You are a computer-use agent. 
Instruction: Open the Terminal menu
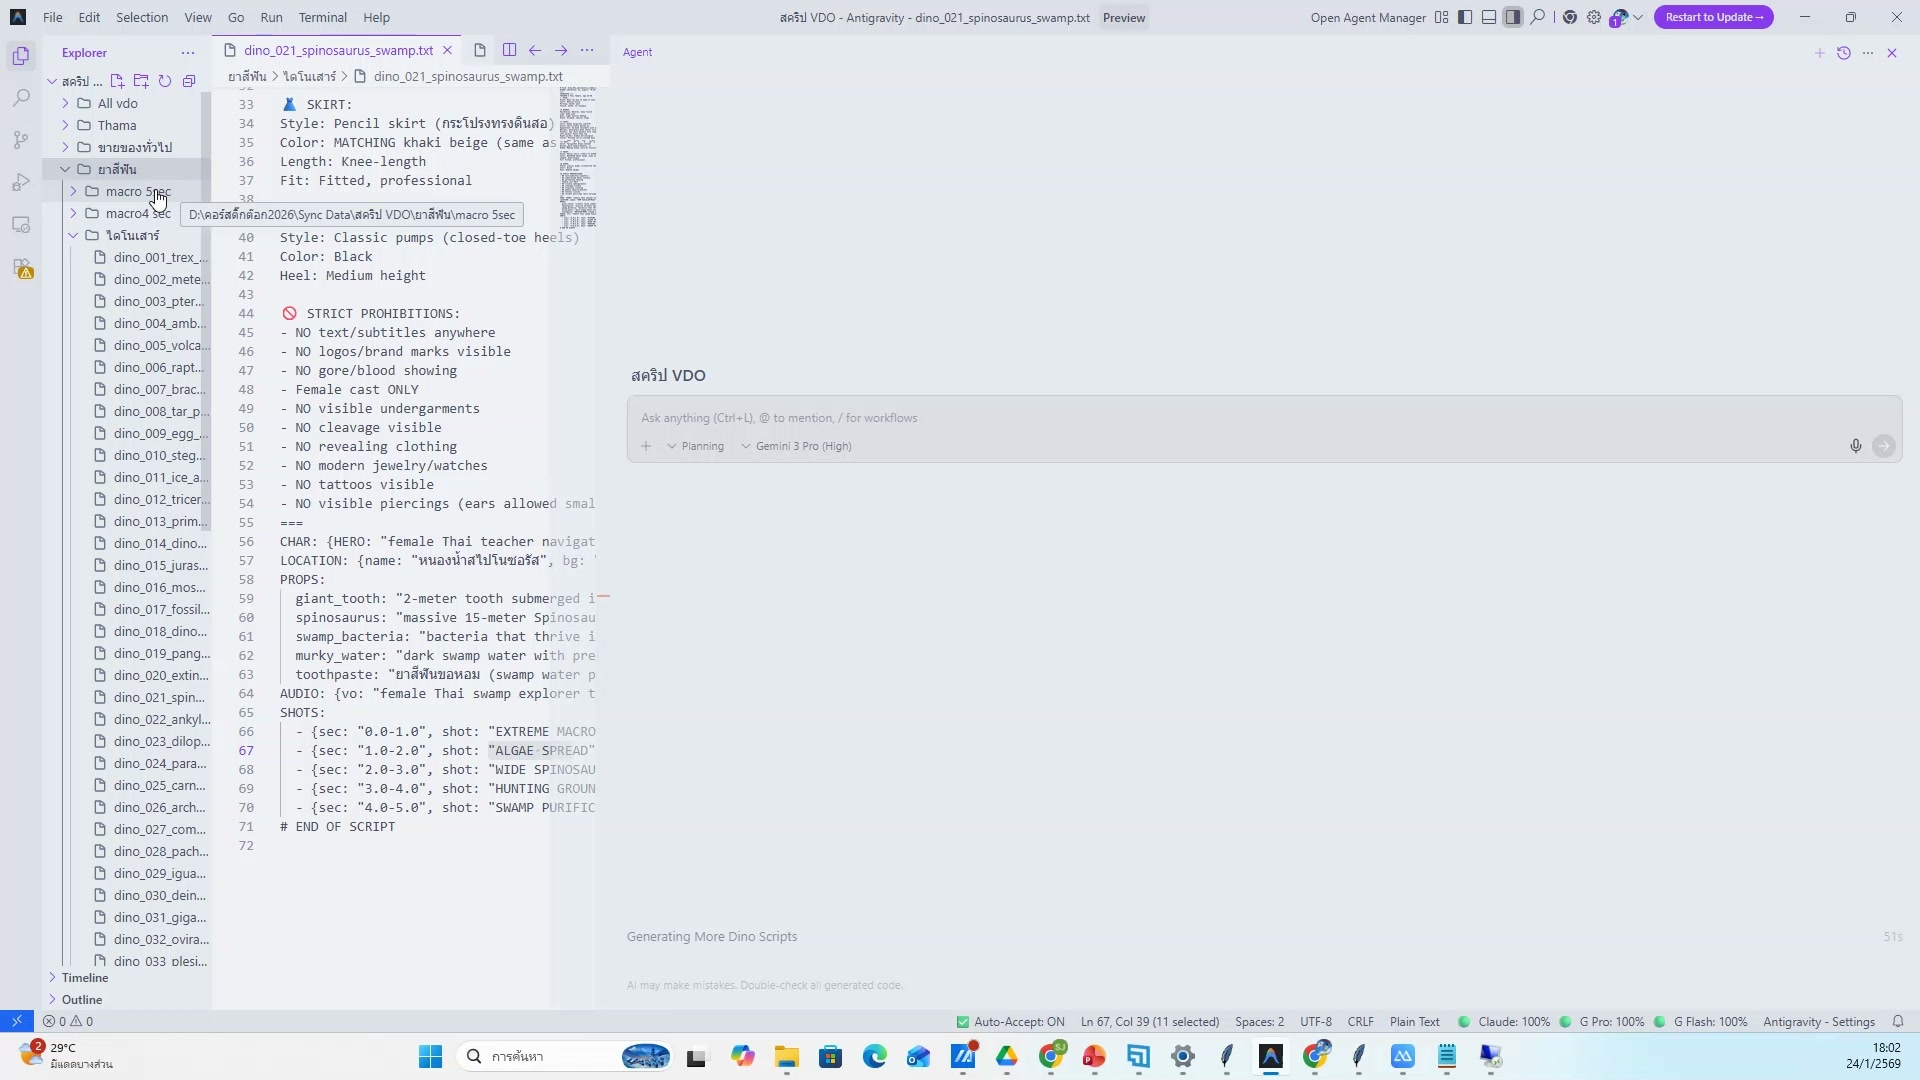322,17
